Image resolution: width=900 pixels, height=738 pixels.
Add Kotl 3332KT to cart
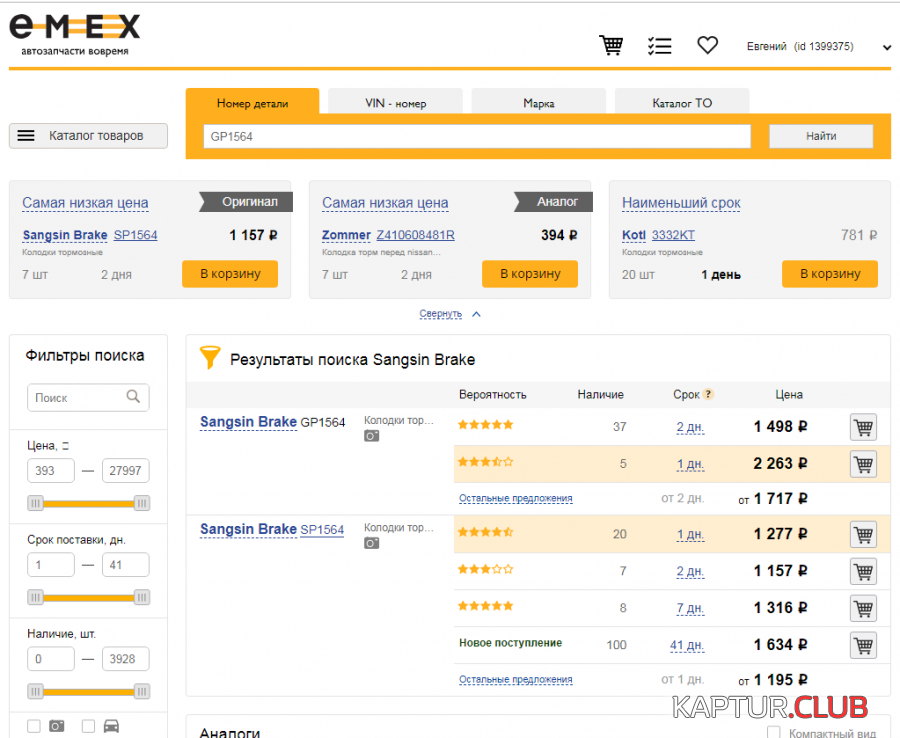830,274
